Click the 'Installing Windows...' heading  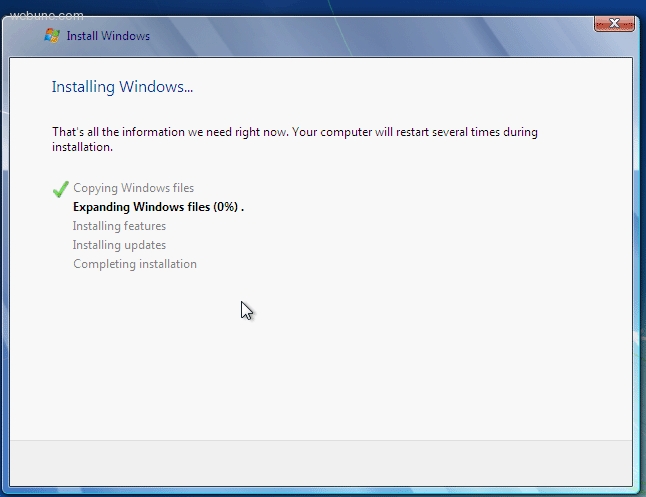(x=122, y=87)
